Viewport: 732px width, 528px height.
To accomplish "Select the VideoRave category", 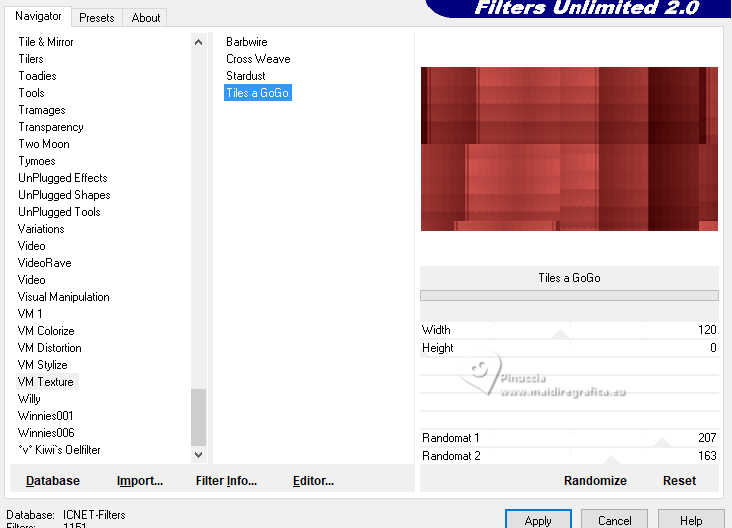I will click(44, 263).
